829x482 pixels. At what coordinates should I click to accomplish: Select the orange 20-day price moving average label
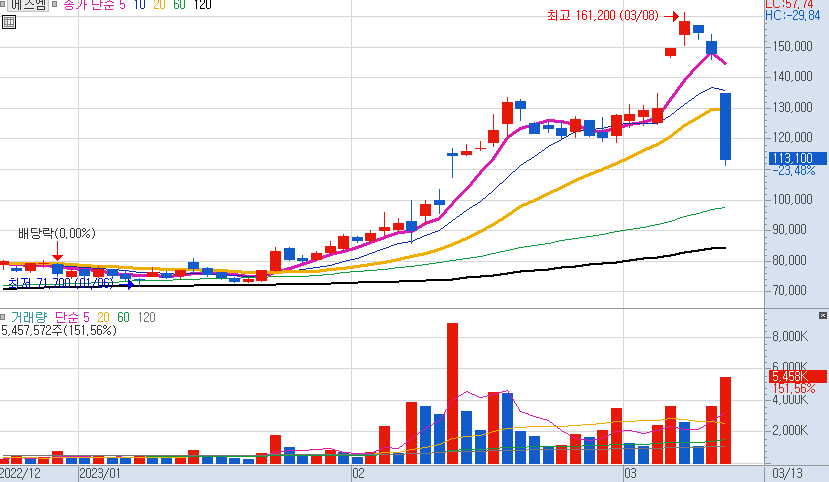(159, 5)
